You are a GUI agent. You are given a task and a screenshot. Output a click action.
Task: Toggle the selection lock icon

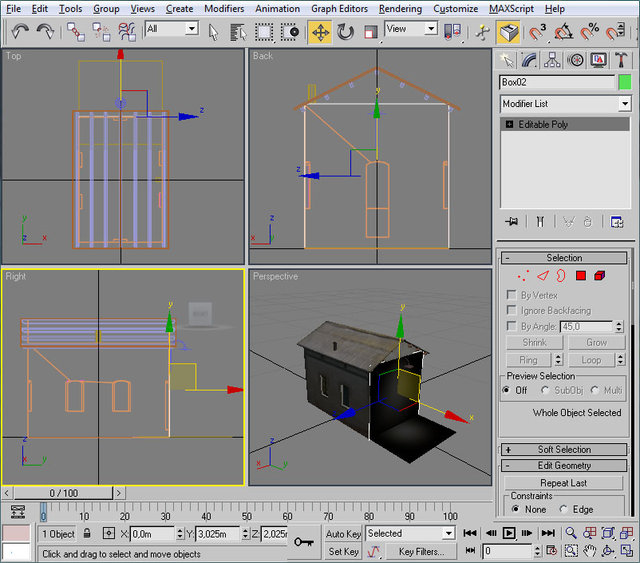click(x=88, y=534)
